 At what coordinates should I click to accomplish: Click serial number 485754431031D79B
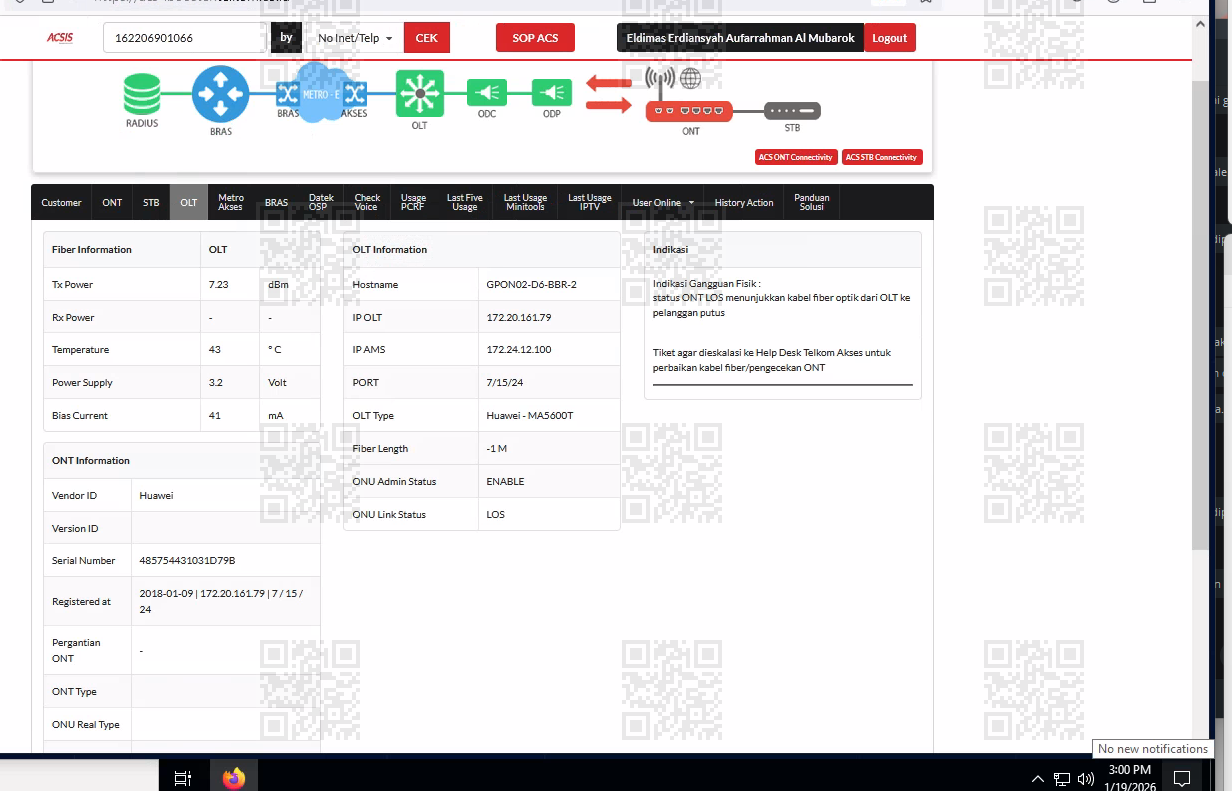tap(187, 561)
